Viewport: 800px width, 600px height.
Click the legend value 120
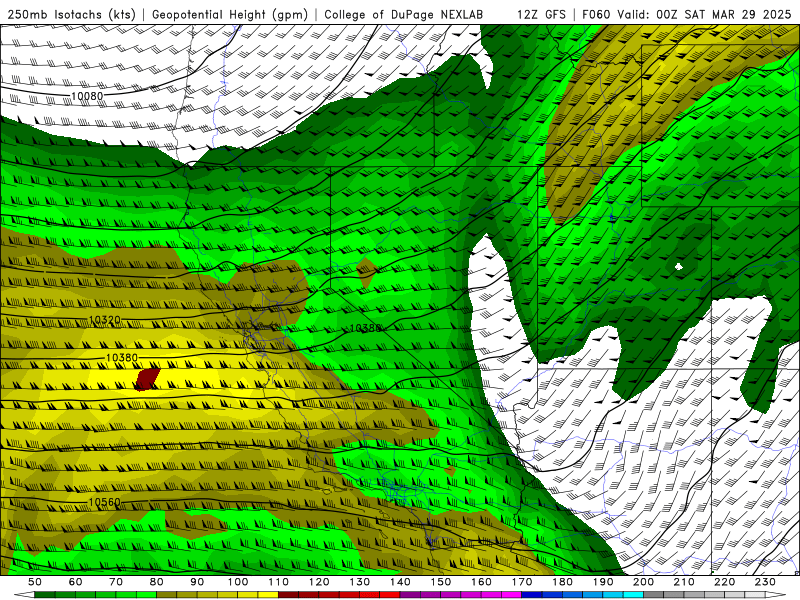pyautogui.click(x=319, y=582)
